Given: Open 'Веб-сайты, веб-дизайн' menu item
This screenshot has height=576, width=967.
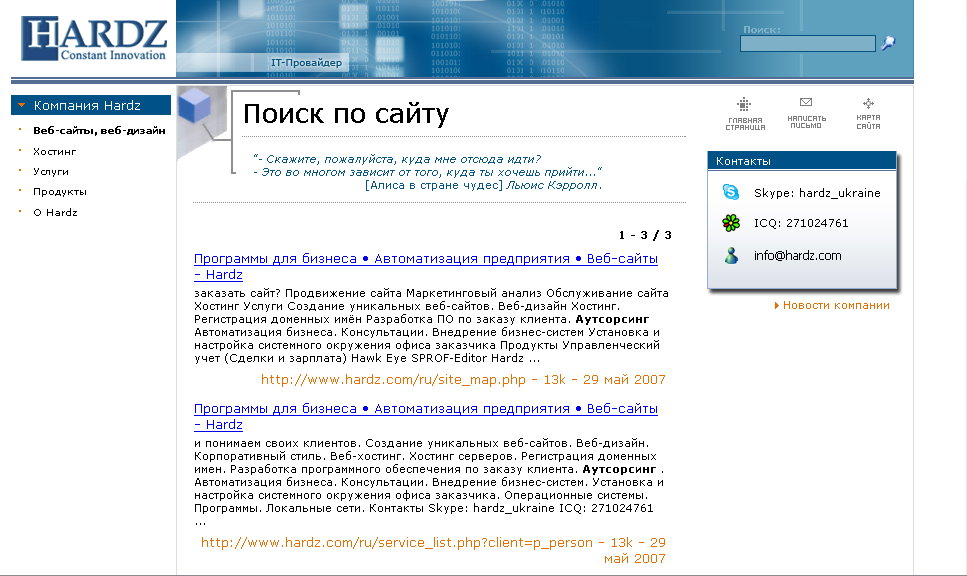Looking at the screenshot, I should 99,130.
